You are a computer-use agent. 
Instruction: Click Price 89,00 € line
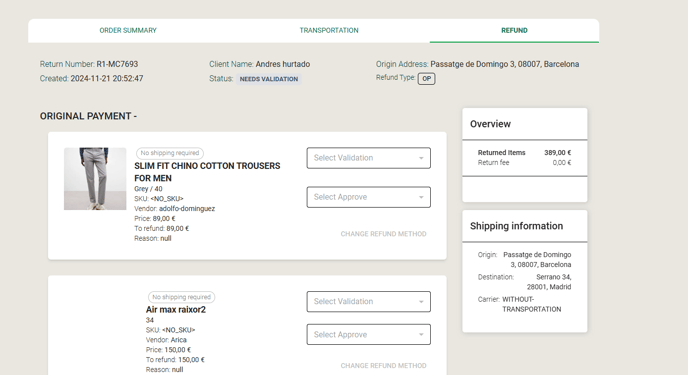click(154, 218)
